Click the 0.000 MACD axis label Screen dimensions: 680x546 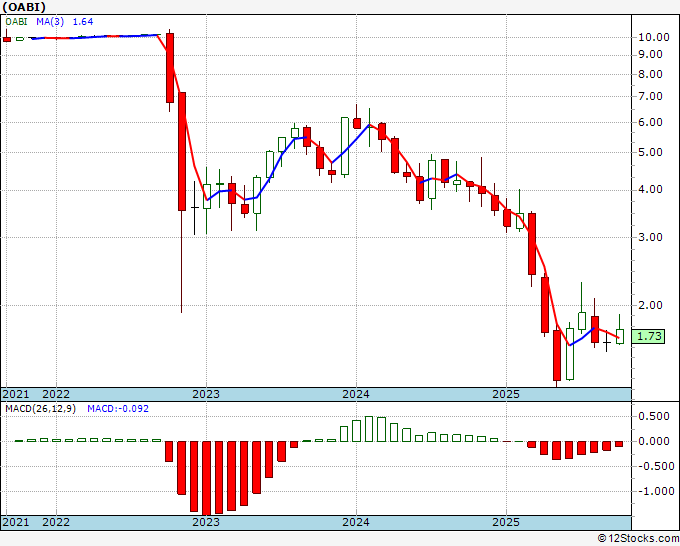(654, 441)
